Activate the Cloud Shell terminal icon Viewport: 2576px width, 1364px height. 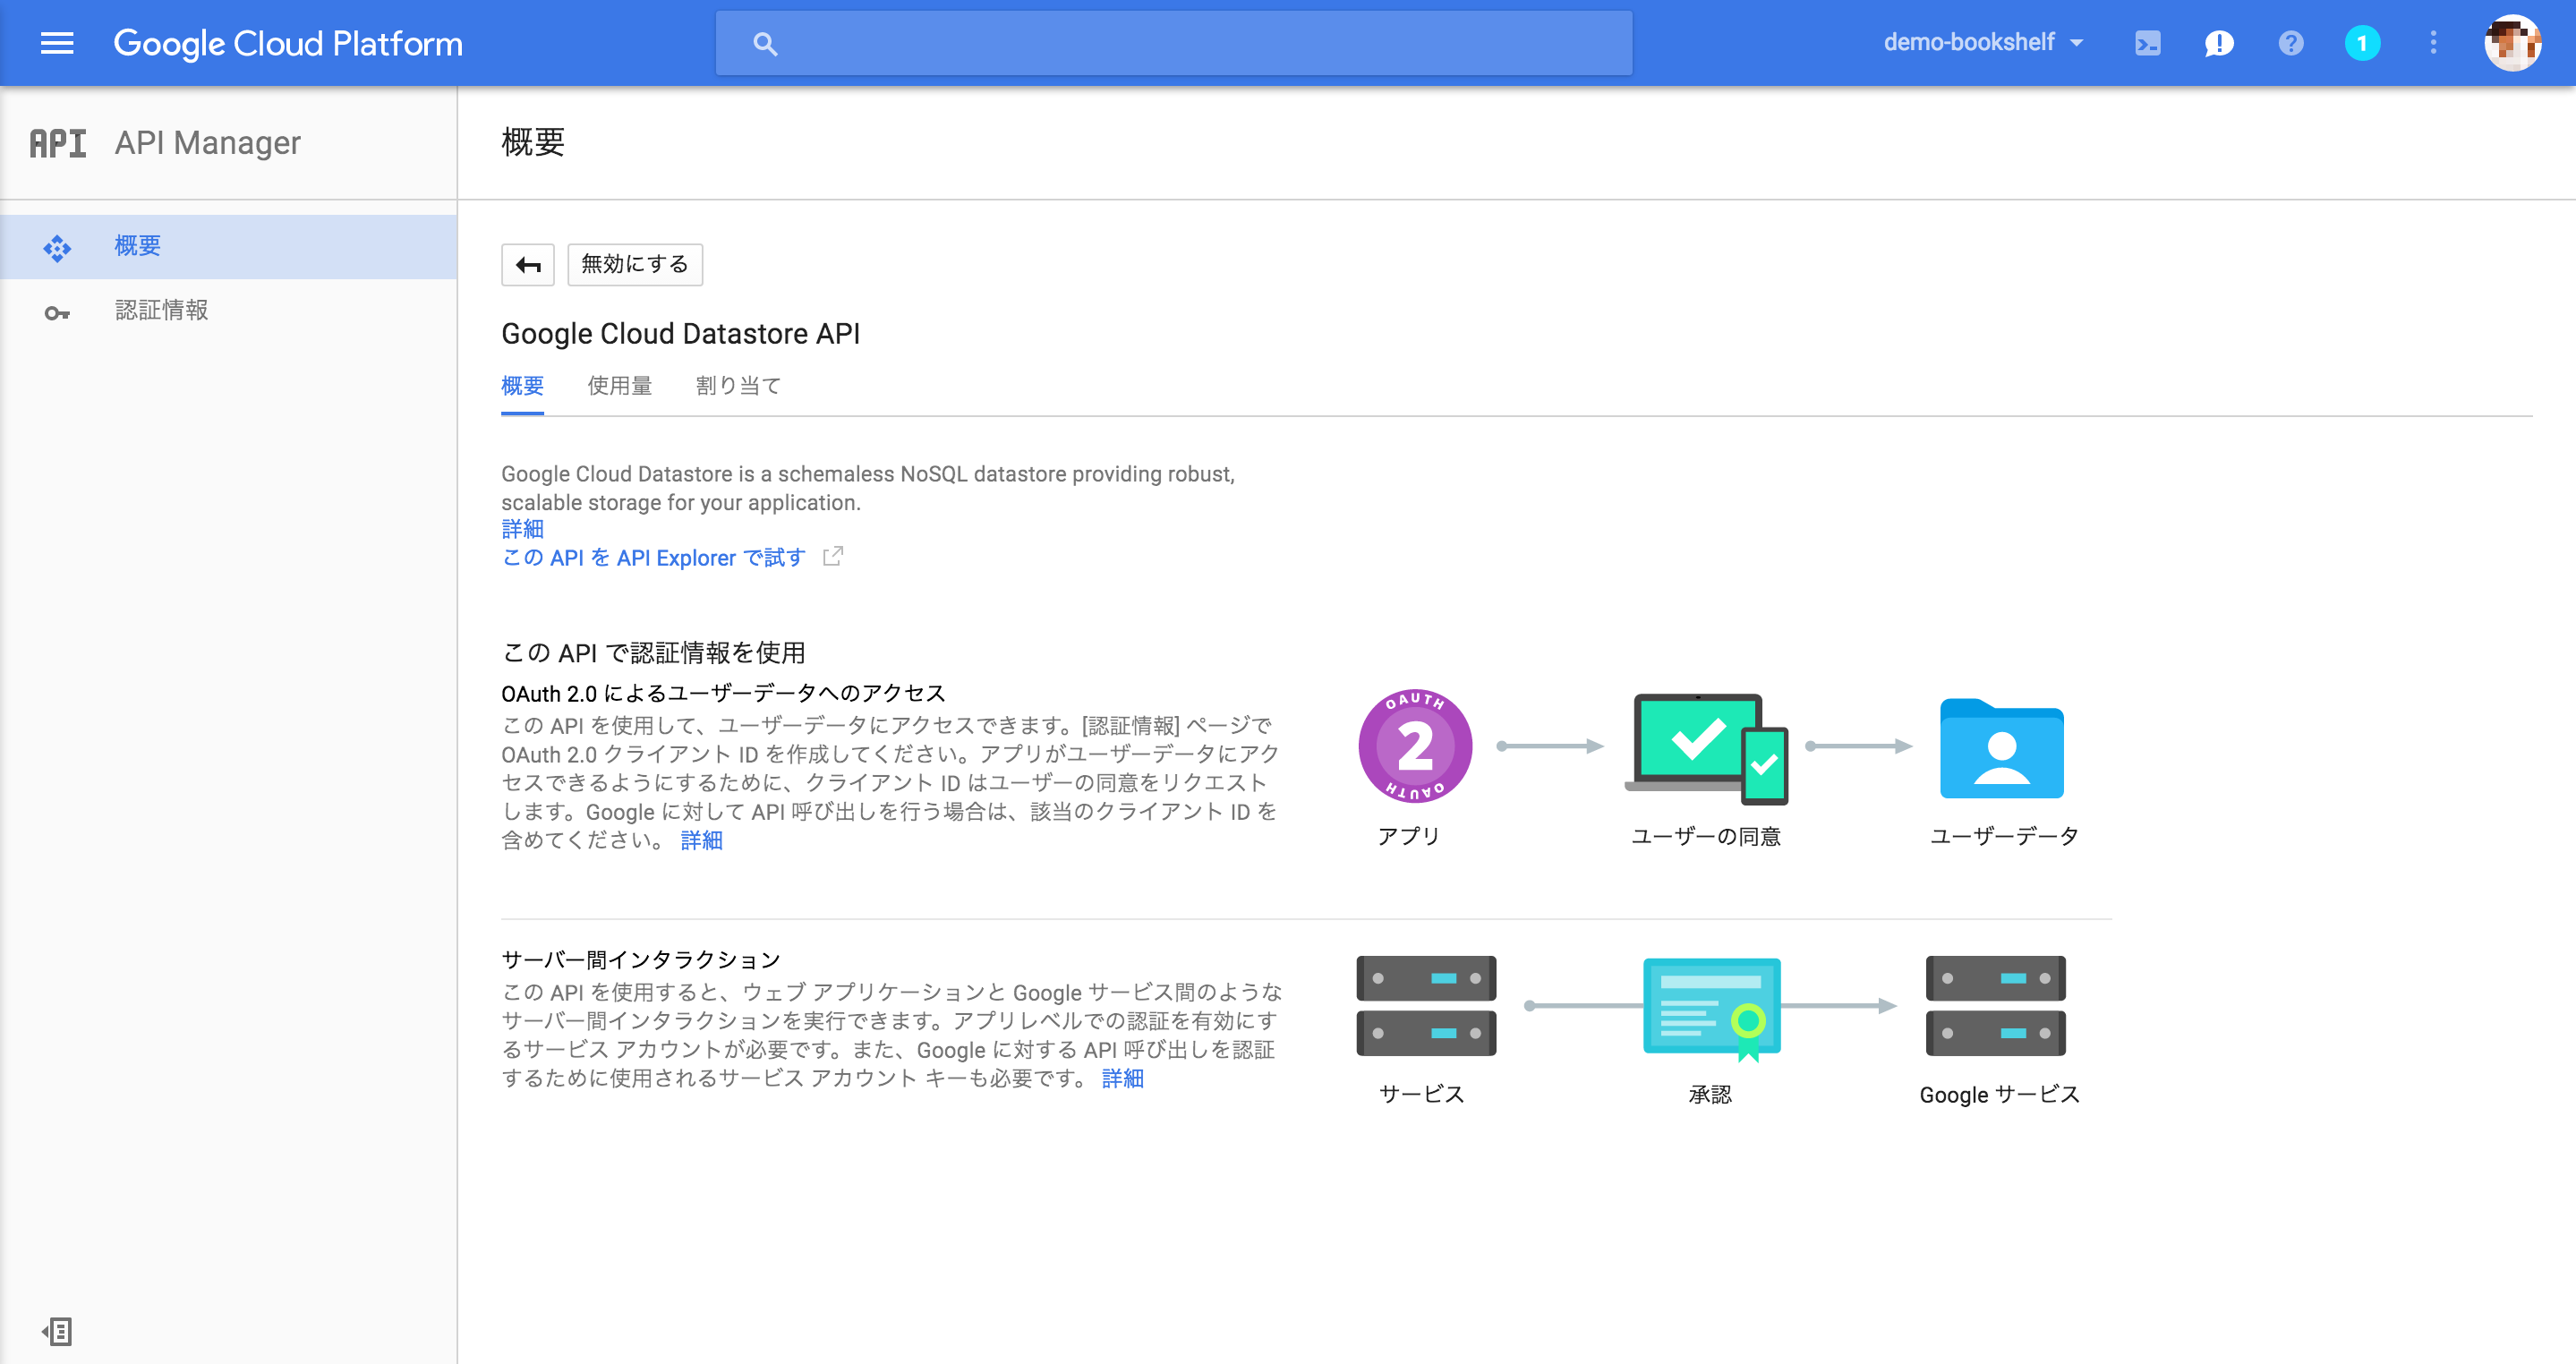(x=2147, y=42)
